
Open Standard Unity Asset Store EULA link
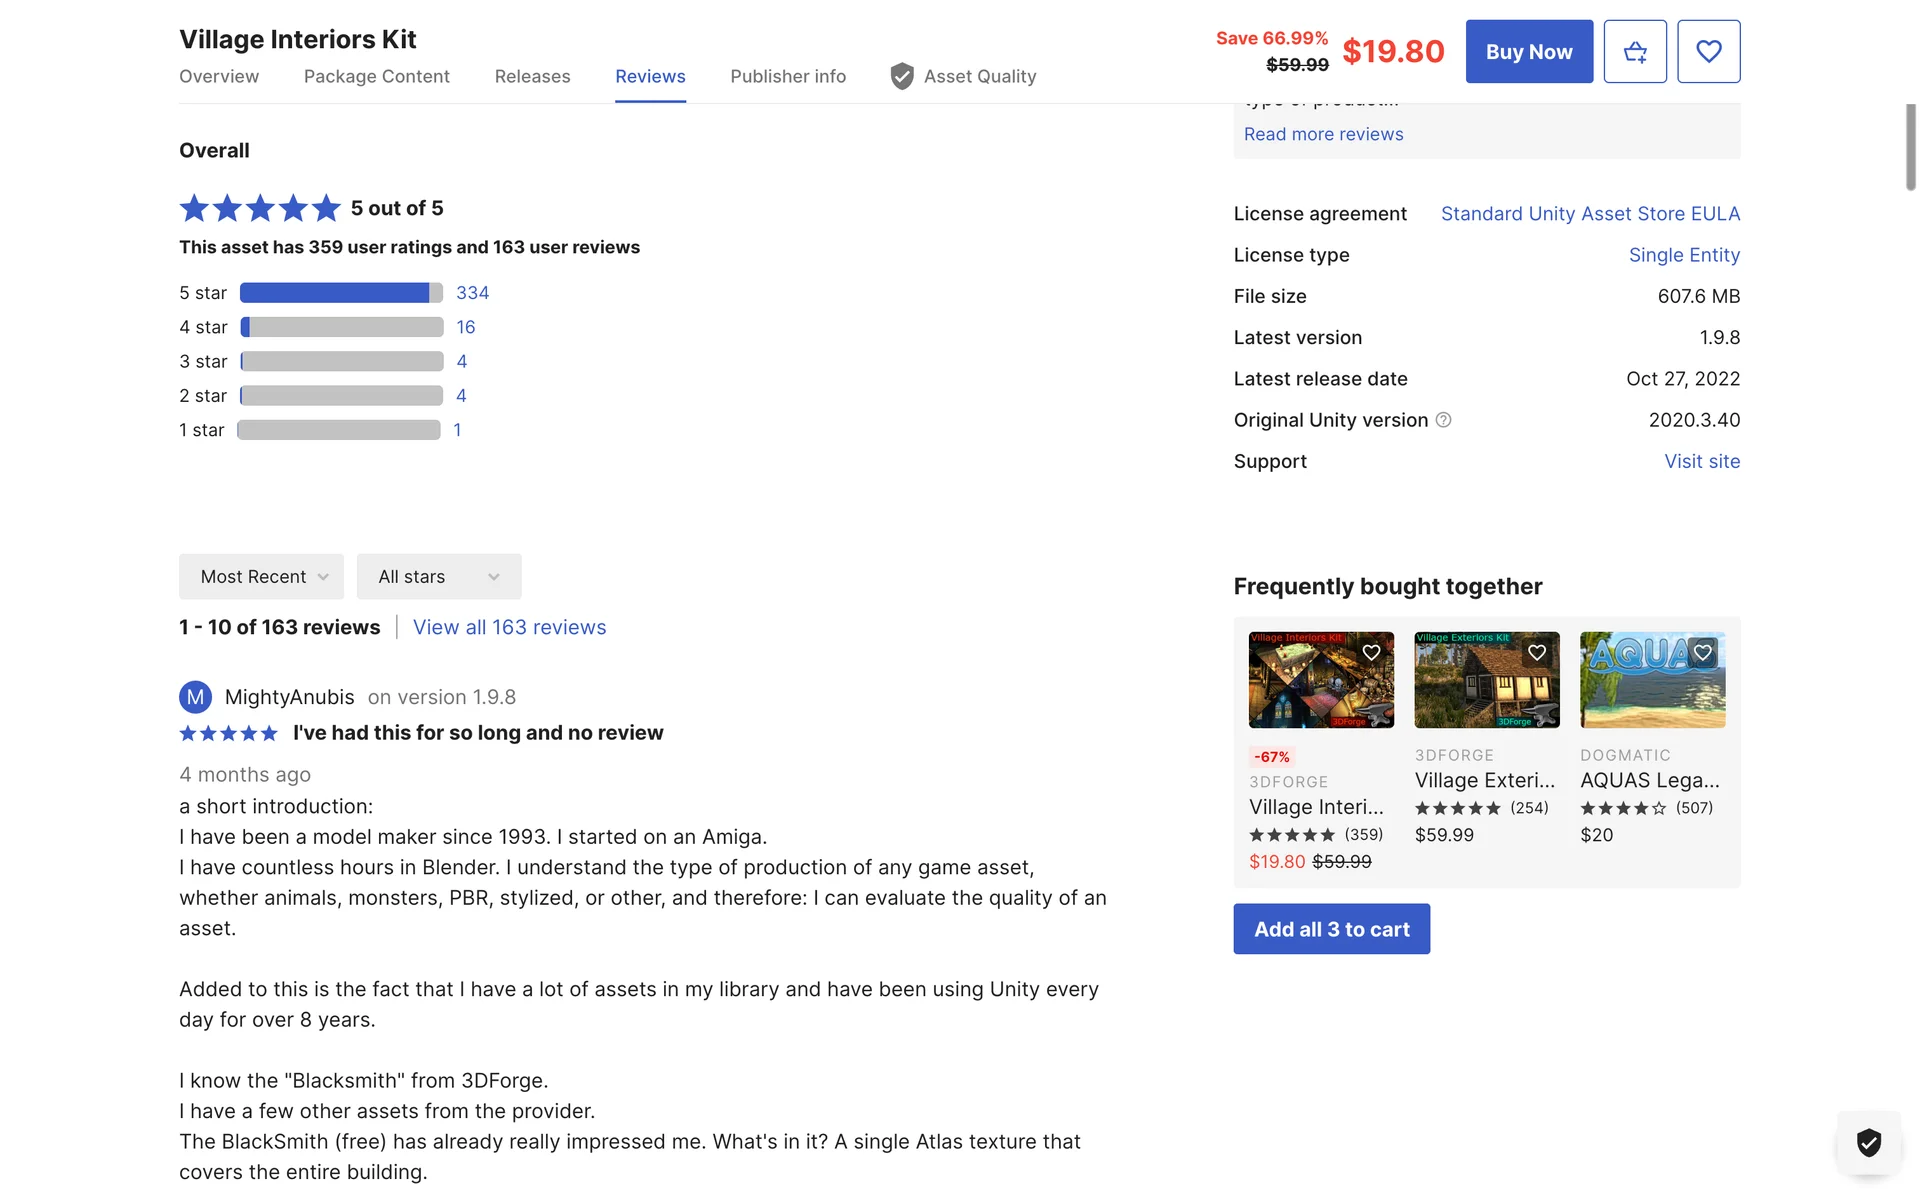[1590, 214]
